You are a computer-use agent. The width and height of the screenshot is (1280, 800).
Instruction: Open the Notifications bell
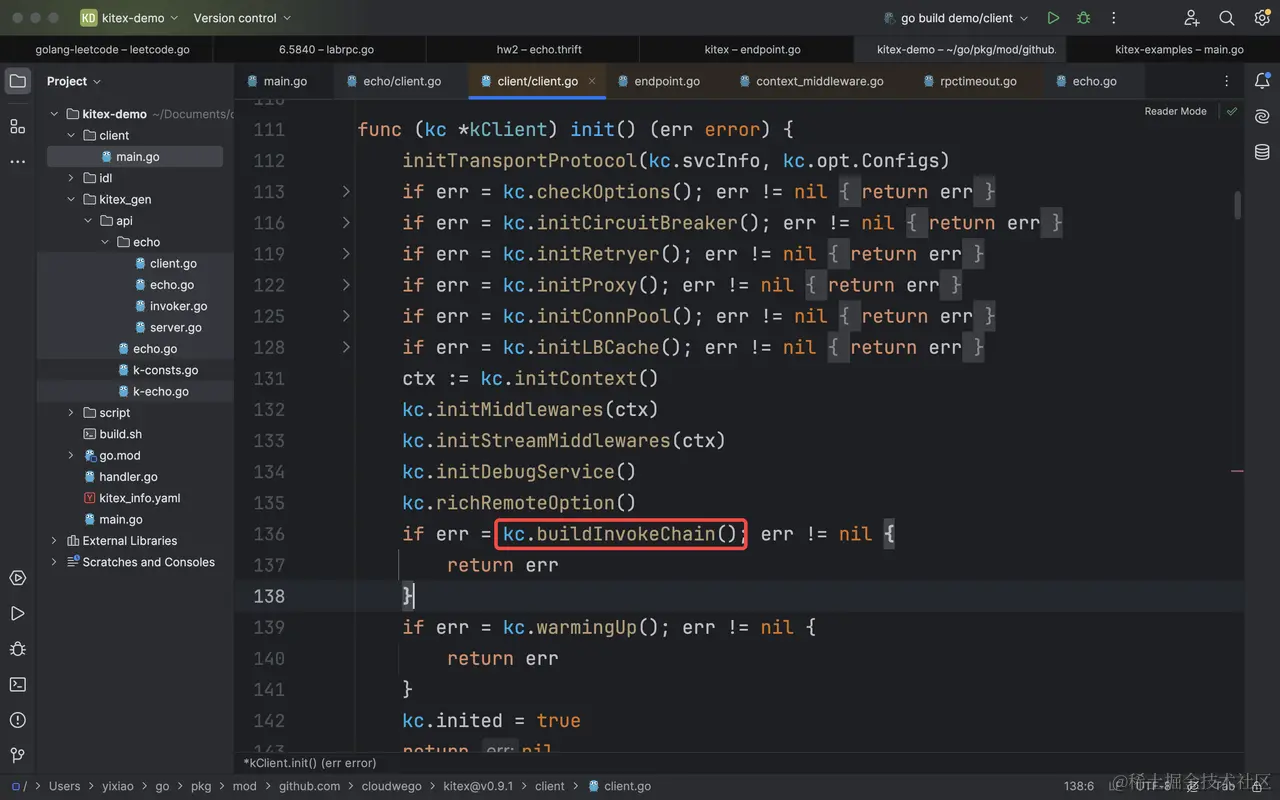[1262, 81]
